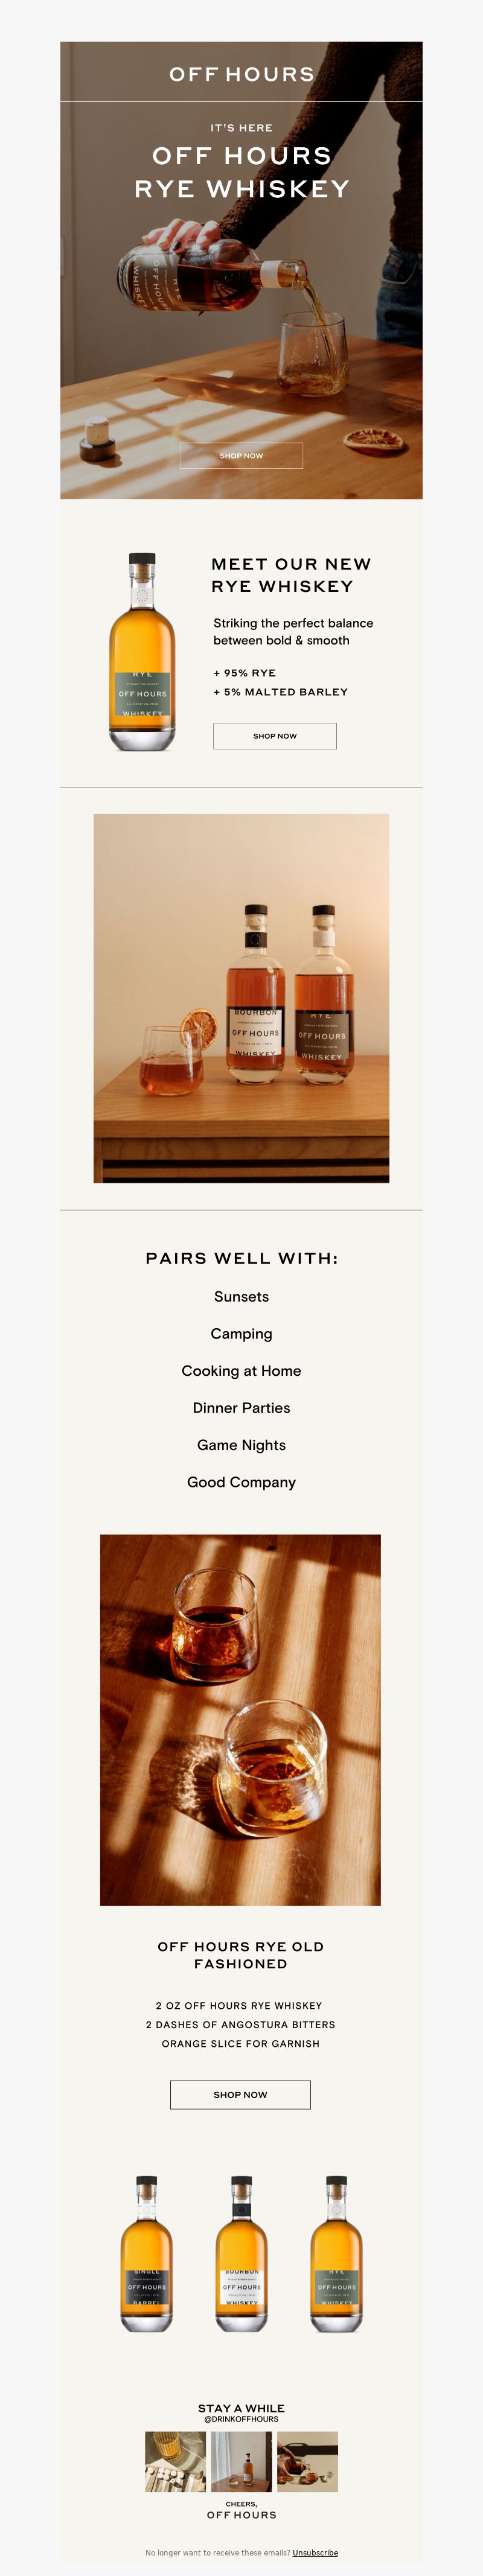Click the OFF HOURS RYE OLD FASHIONED title
Screen dimensions: 483x2576
[x=241, y=1955]
